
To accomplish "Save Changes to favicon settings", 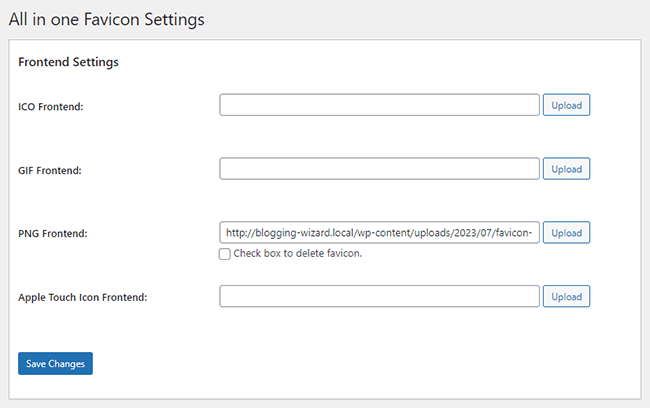I will click(x=55, y=363).
